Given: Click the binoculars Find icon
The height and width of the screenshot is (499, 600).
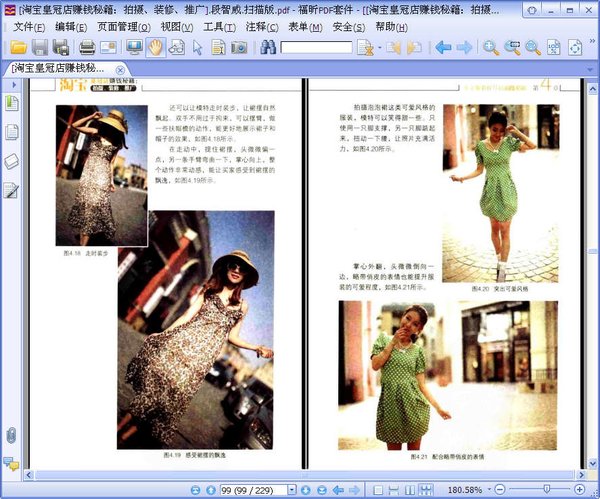Looking at the screenshot, I should coord(268,47).
